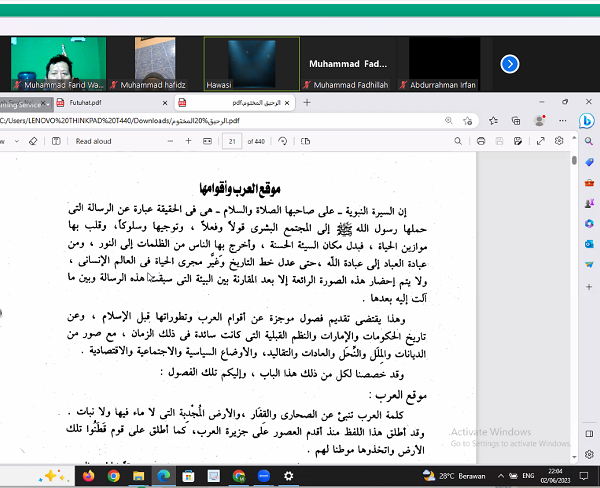Print the PDF document
600x488 pixels.
pos(481,141)
